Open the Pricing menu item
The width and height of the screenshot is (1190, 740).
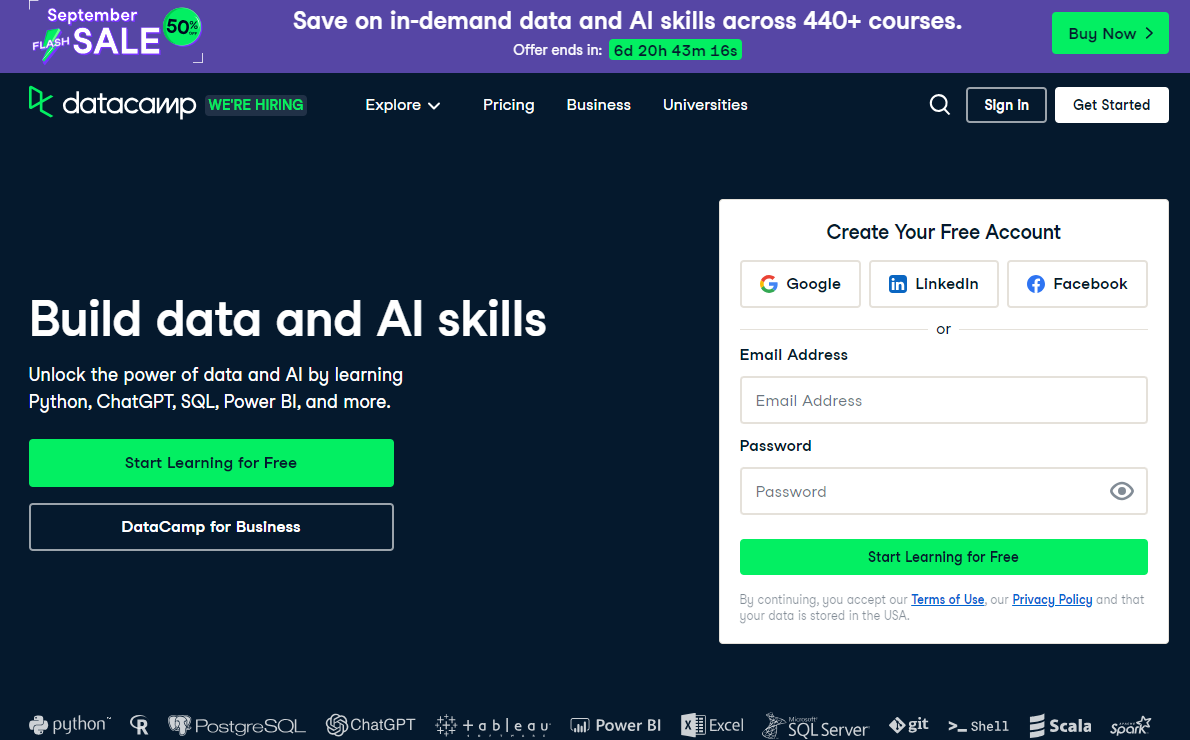[x=508, y=104]
